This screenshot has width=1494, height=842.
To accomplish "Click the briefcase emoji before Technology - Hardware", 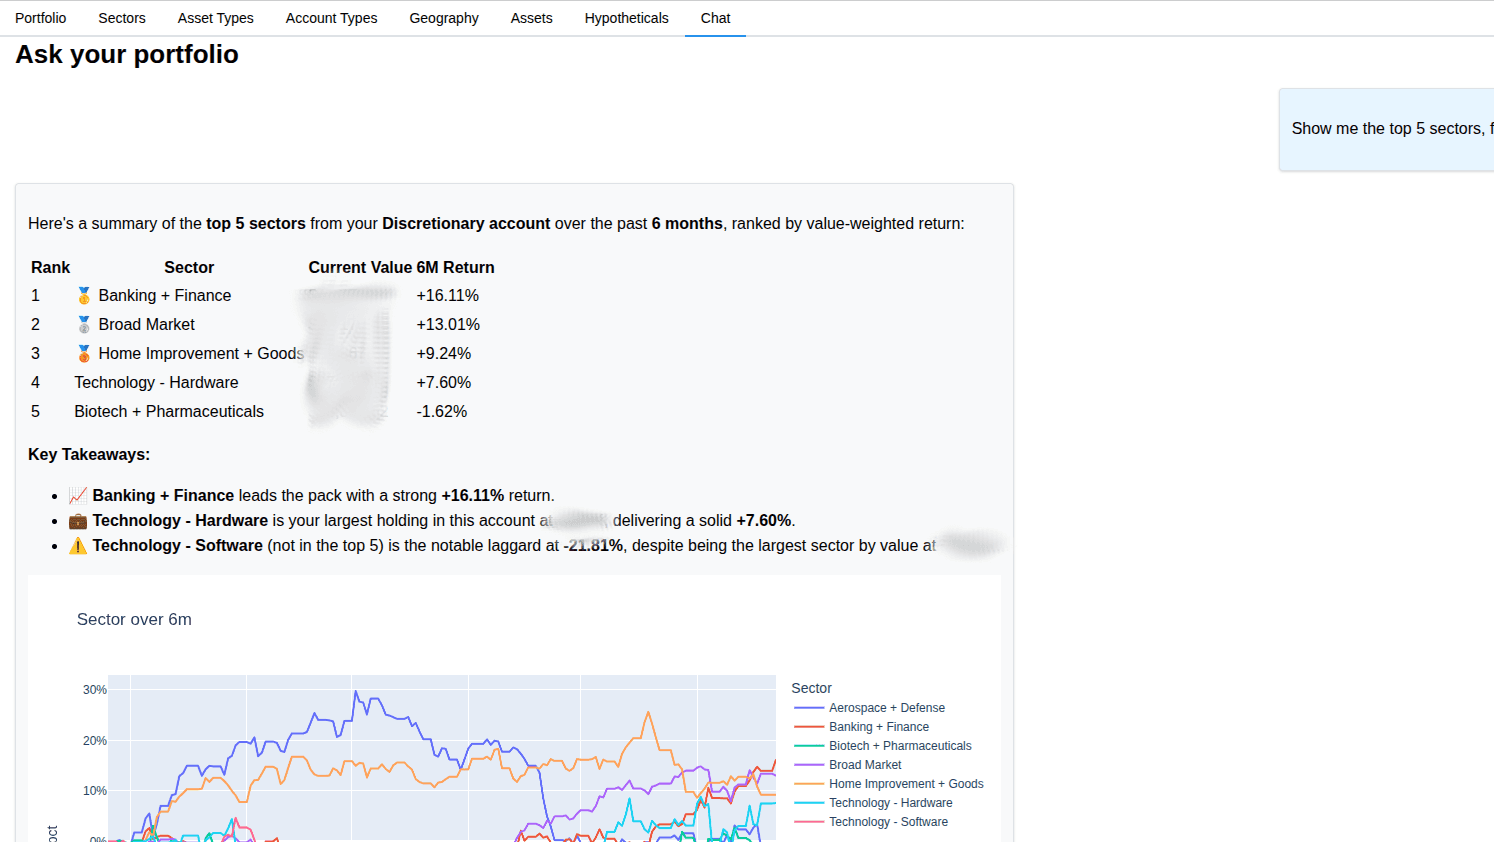I will point(78,521).
